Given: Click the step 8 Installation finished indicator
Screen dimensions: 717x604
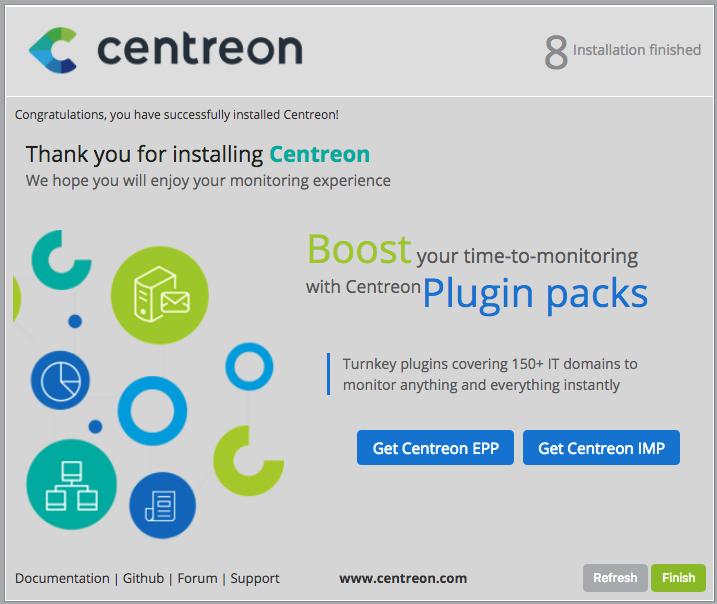Looking at the screenshot, I should click(622, 51).
